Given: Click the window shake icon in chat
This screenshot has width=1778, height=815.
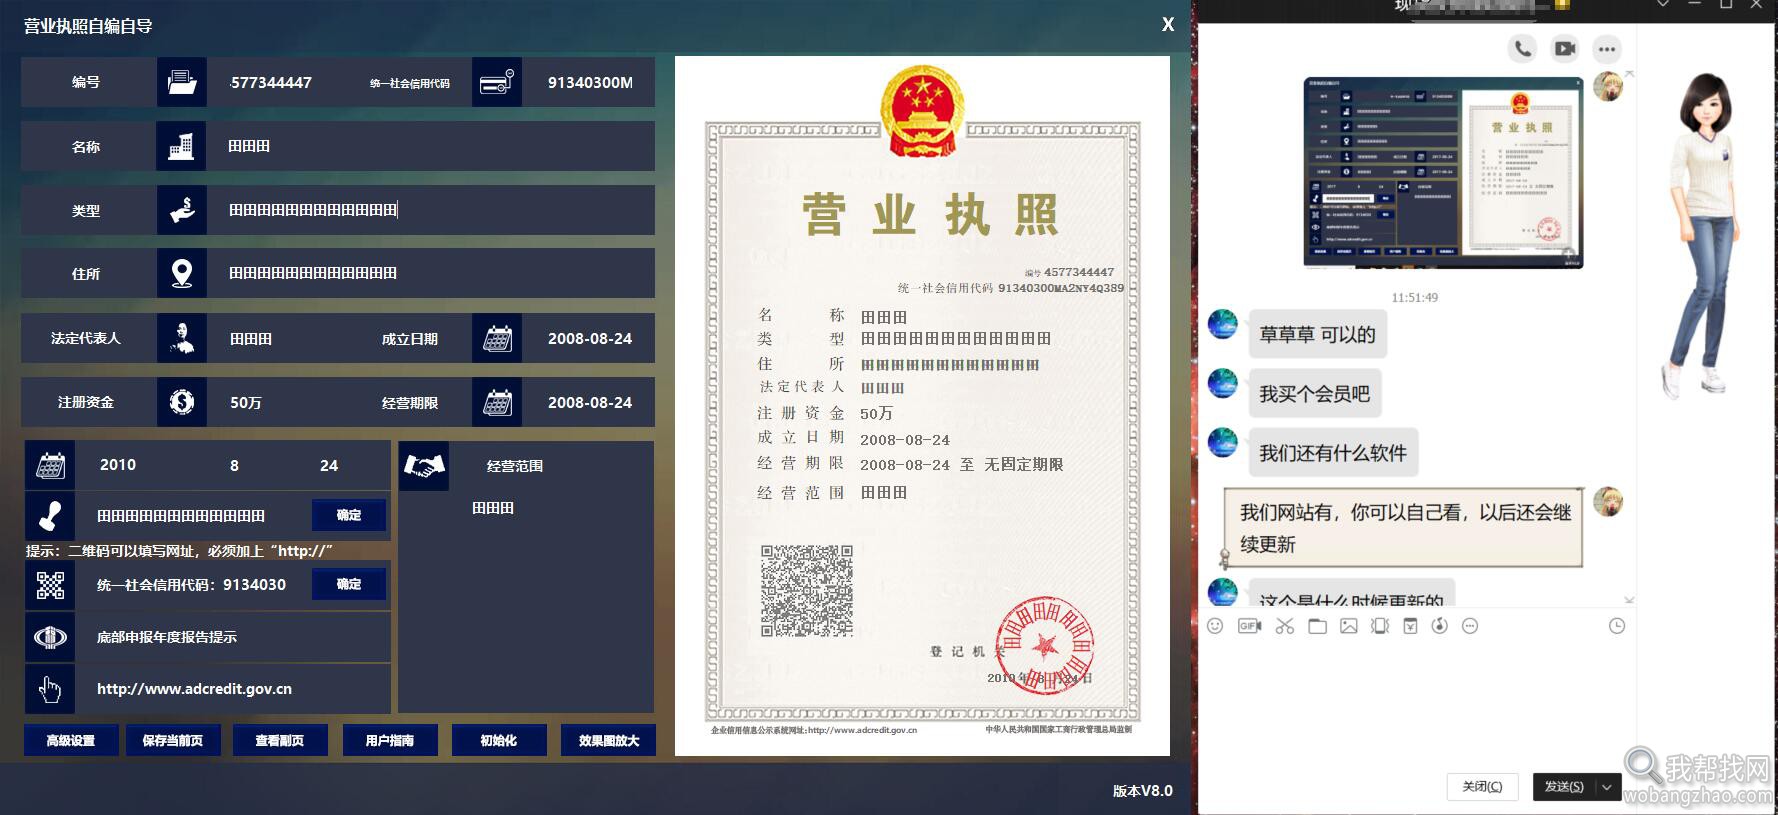Looking at the screenshot, I should [x=1380, y=626].
